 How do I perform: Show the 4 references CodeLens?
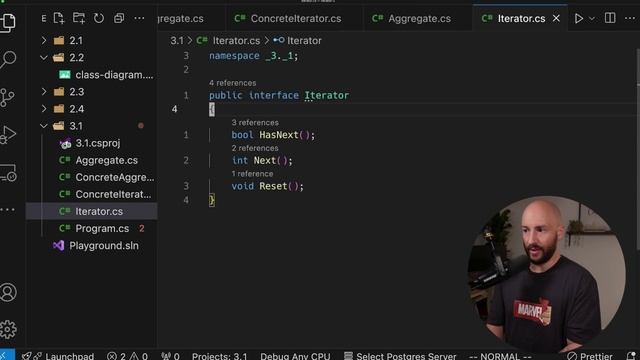[x=233, y=83]
